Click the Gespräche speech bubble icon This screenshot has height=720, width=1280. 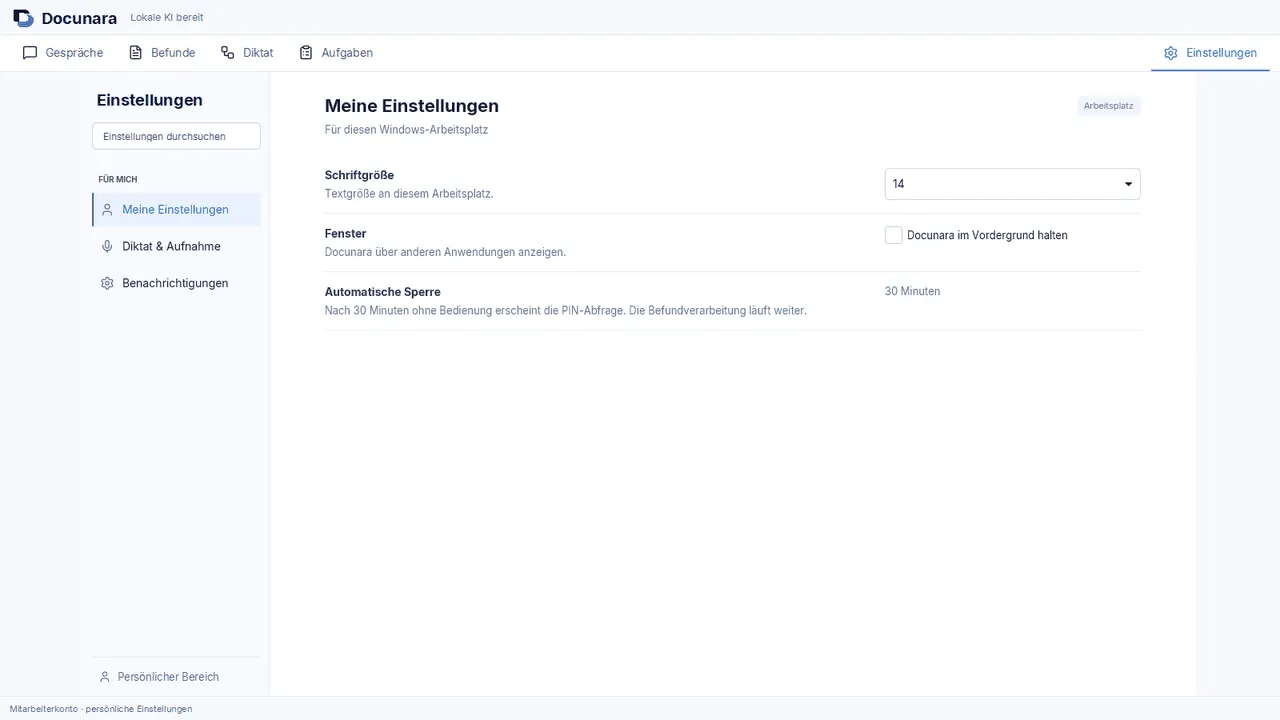[x=30, y=53]
